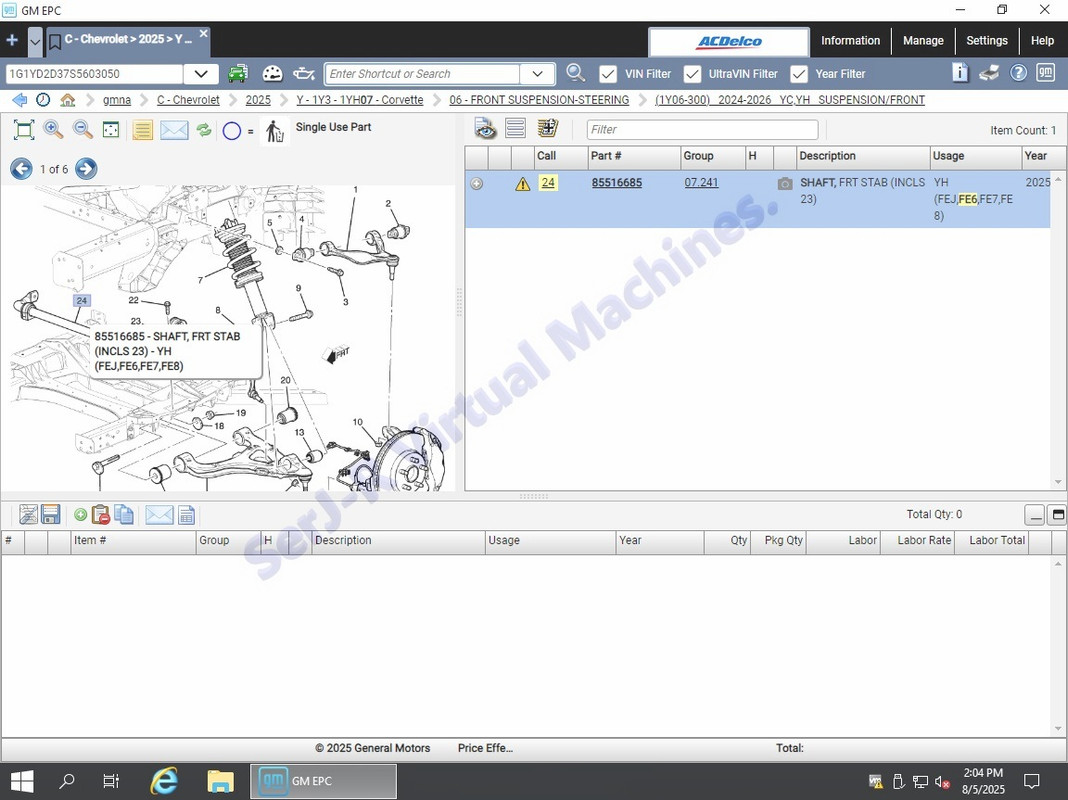
Task: Open part number 85516685 link
Action: [x=616, y=182]
